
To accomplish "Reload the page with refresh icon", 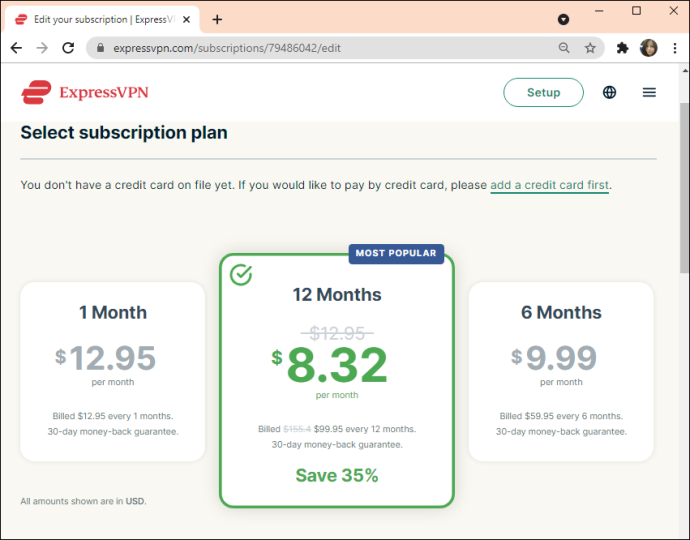I will [68, 48].
